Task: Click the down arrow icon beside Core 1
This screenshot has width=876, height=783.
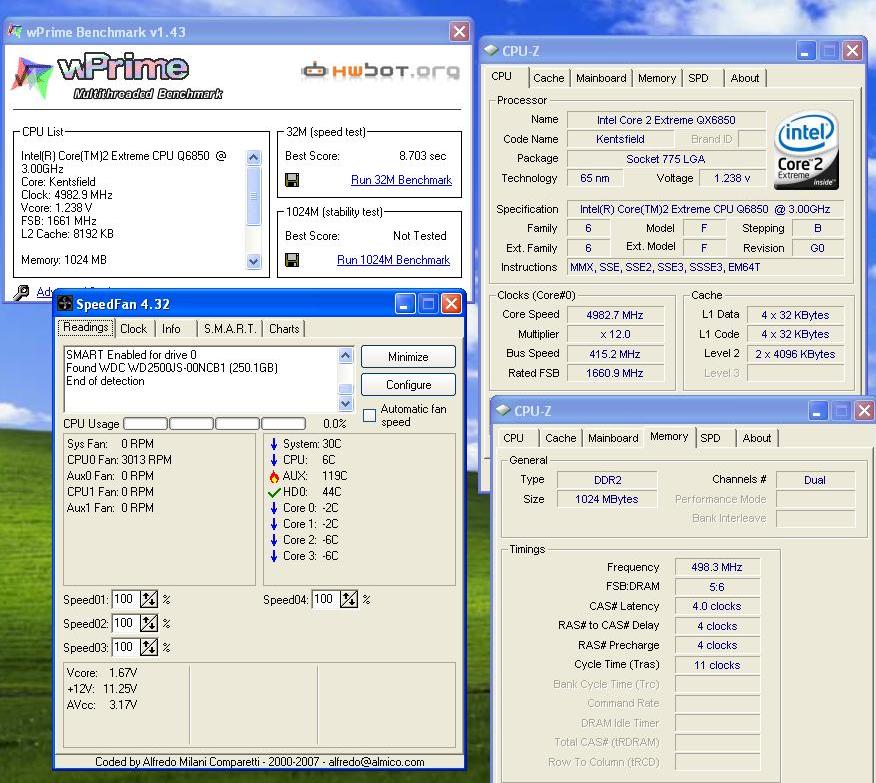Action: pyautogui.click(x=274, y=524)
